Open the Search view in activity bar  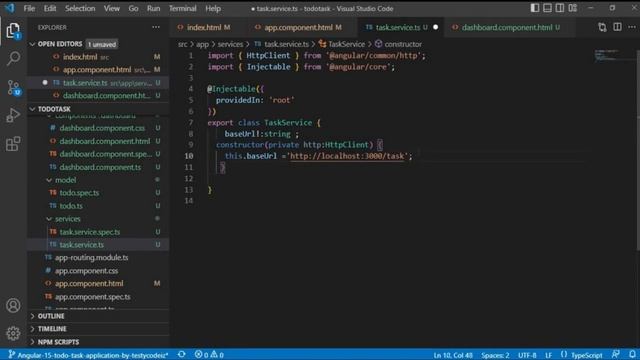[x=13, y=58]
